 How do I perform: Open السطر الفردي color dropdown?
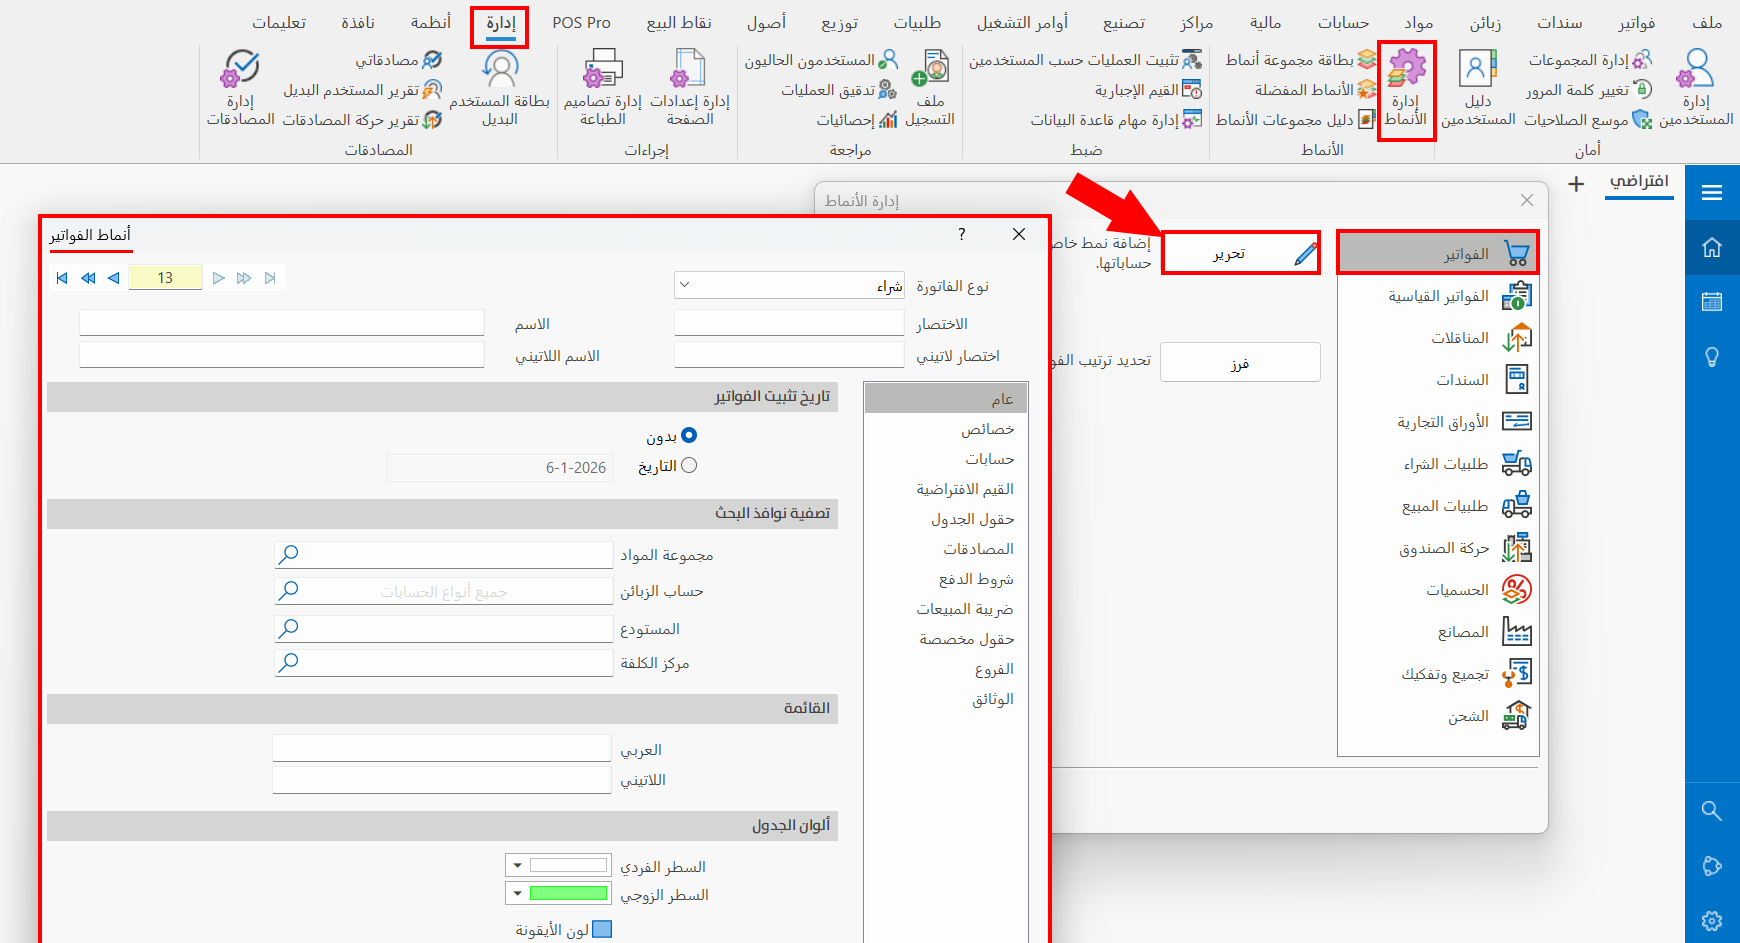click(518, 865)
